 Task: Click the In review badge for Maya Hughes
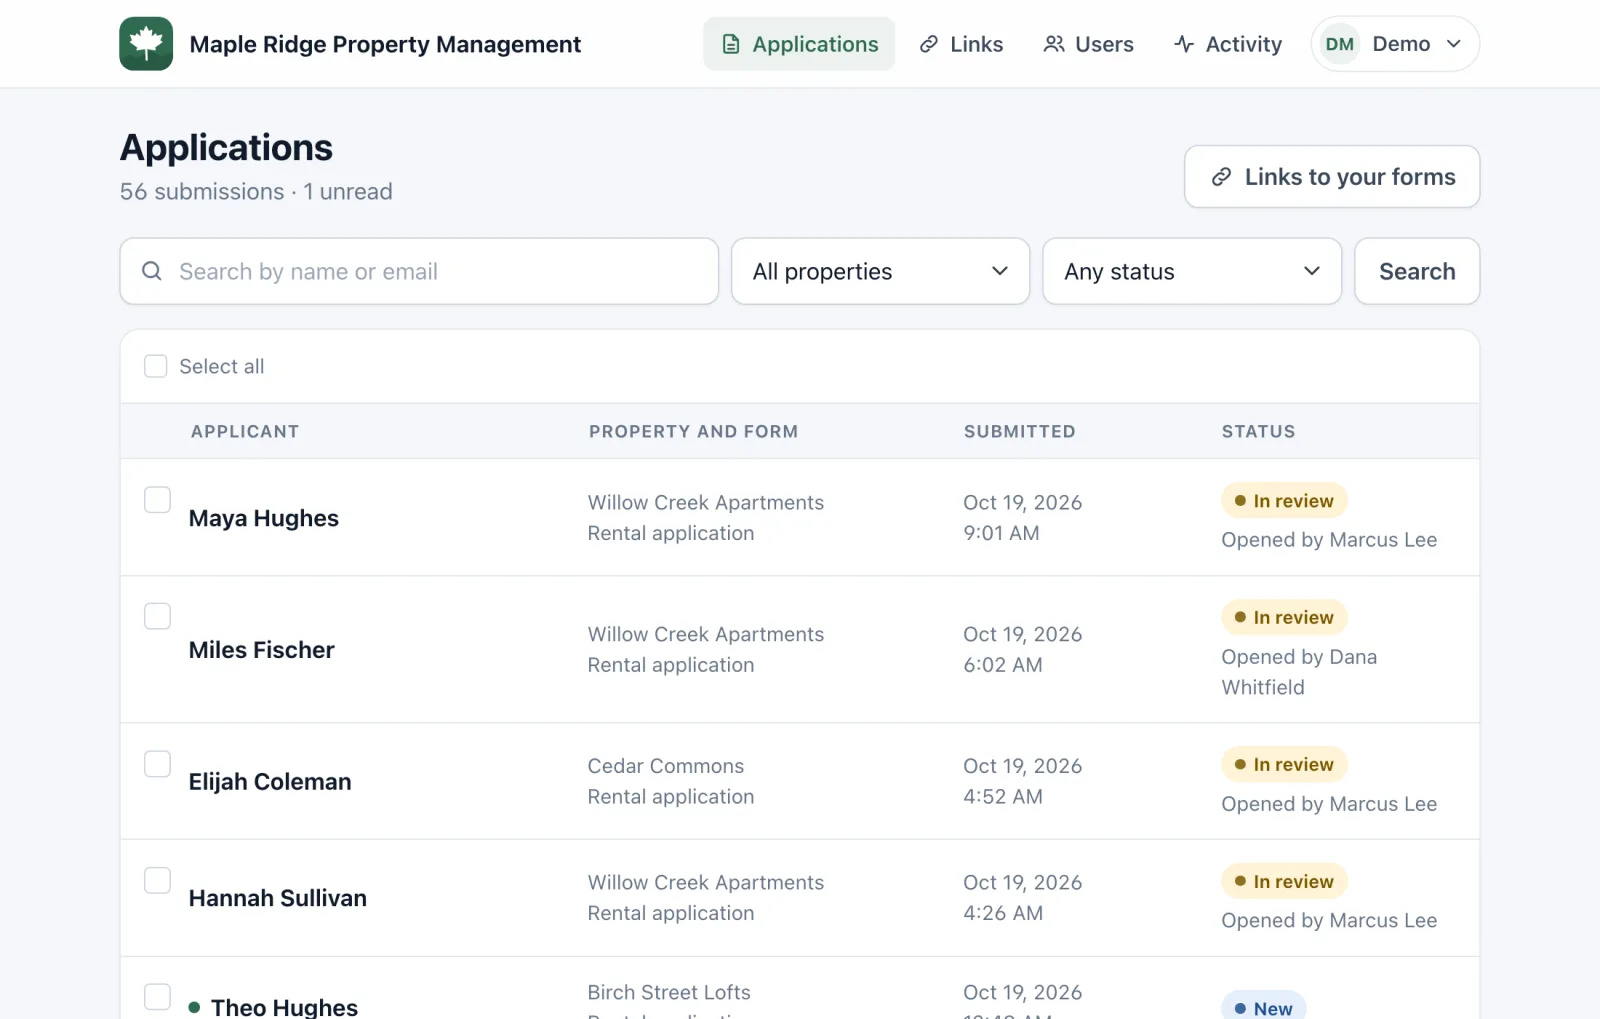(1284, 501)
